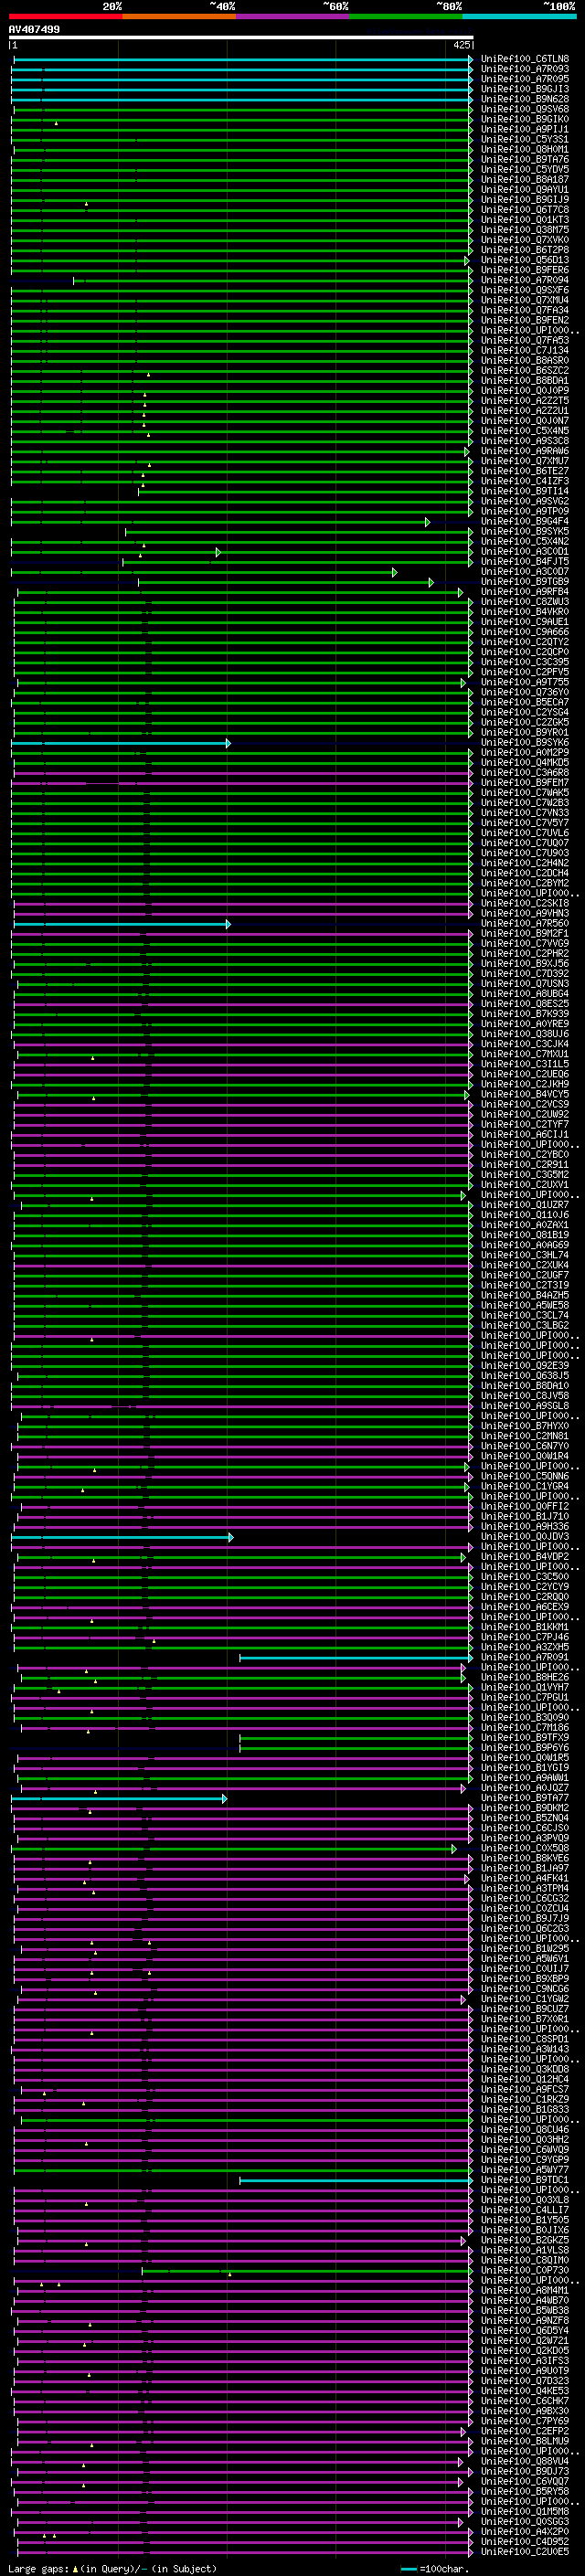Click hit label UniRef100_C1YGR4

[525, 1487]
